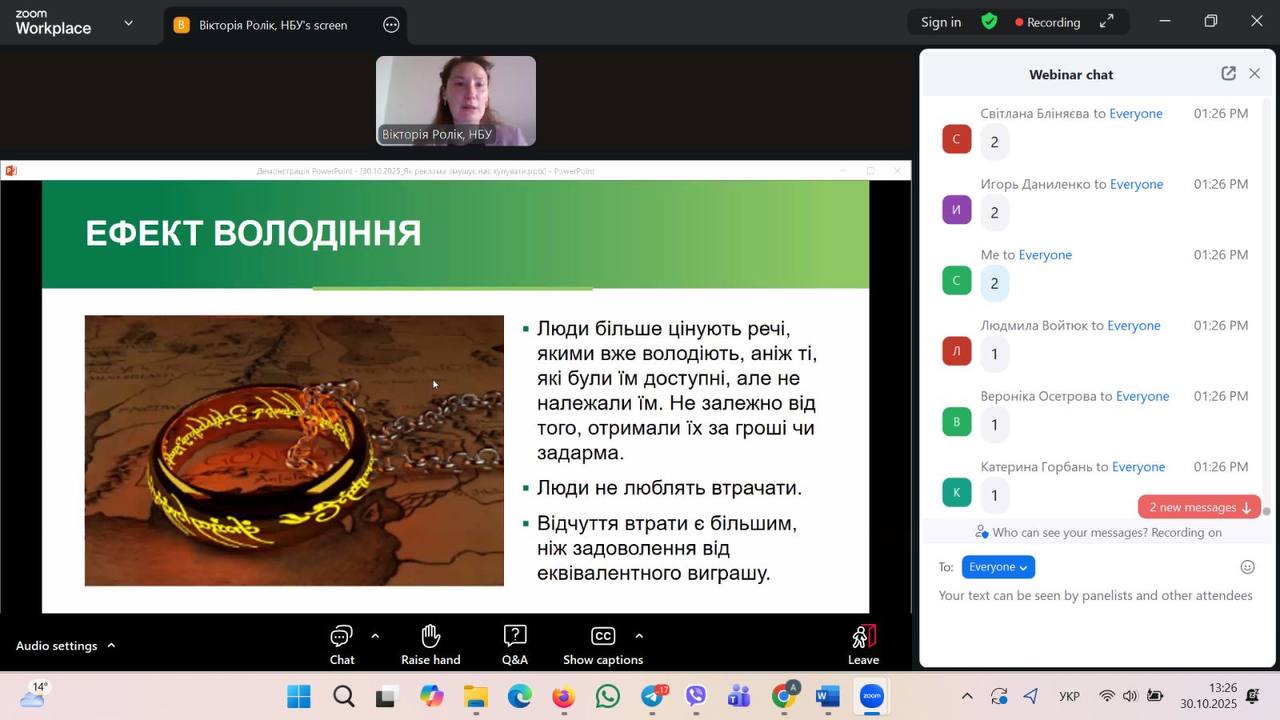Open the green security shield info
This screenshot has width=1280, height=720.
[x=989, y=22]
